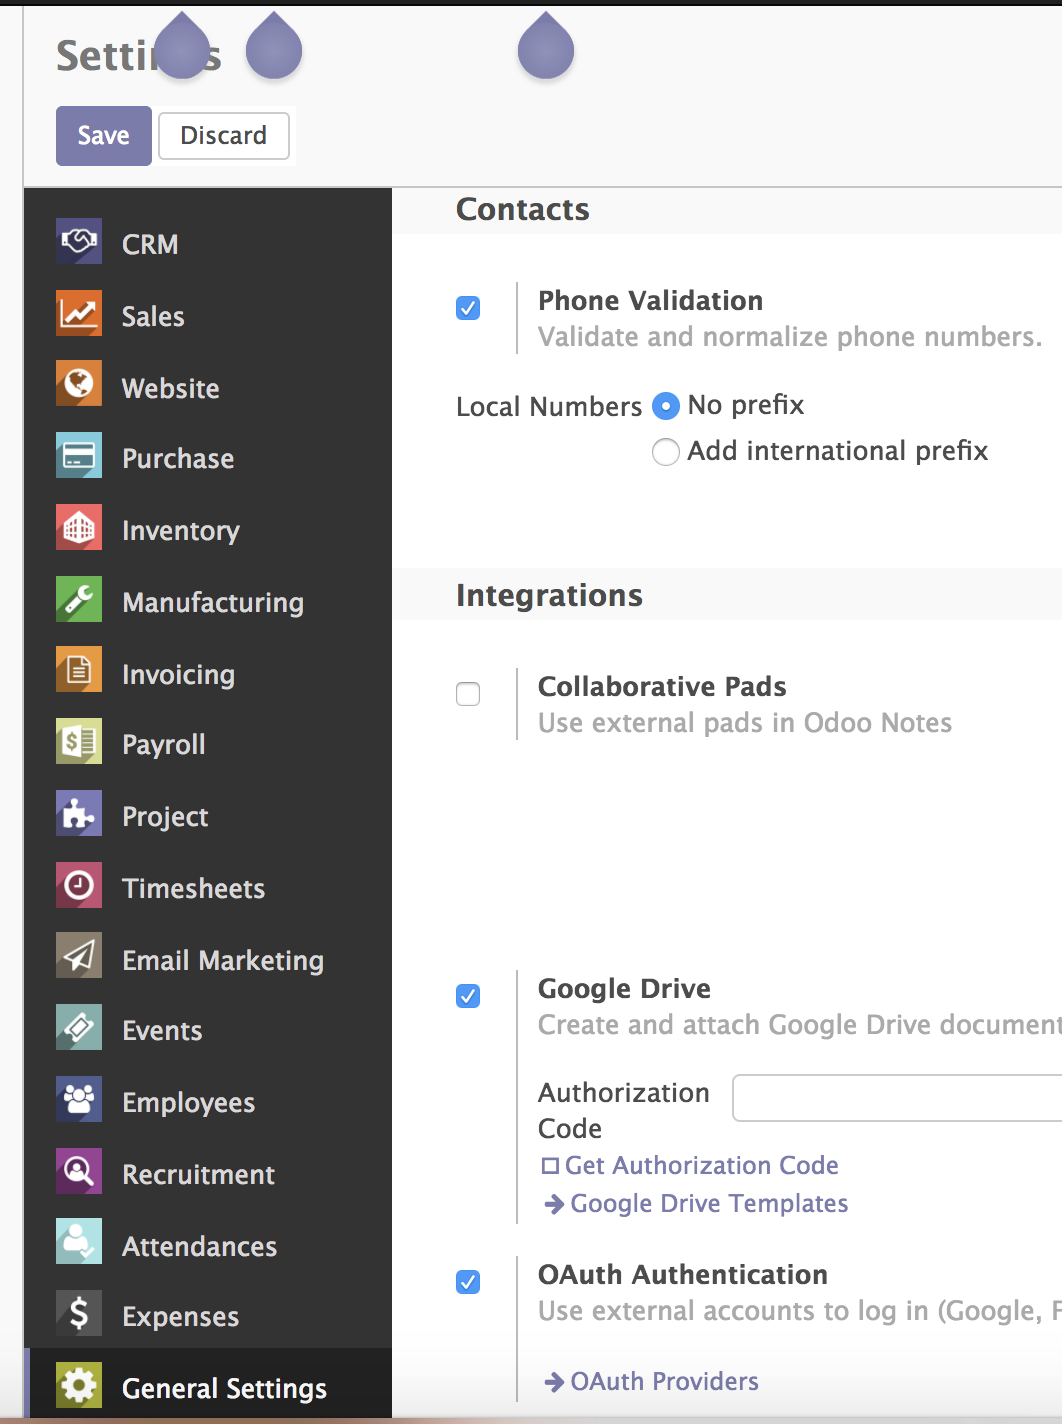Discard the settings changes

coord(224,135)
